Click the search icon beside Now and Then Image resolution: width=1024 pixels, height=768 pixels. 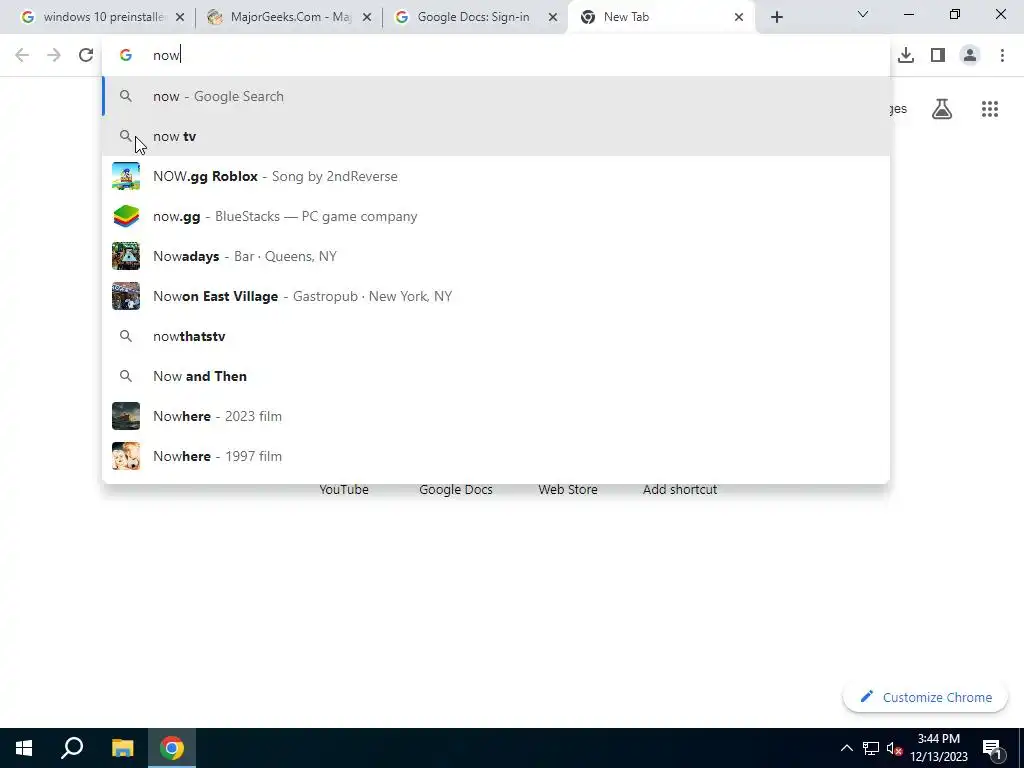click(x=125, y=376)
